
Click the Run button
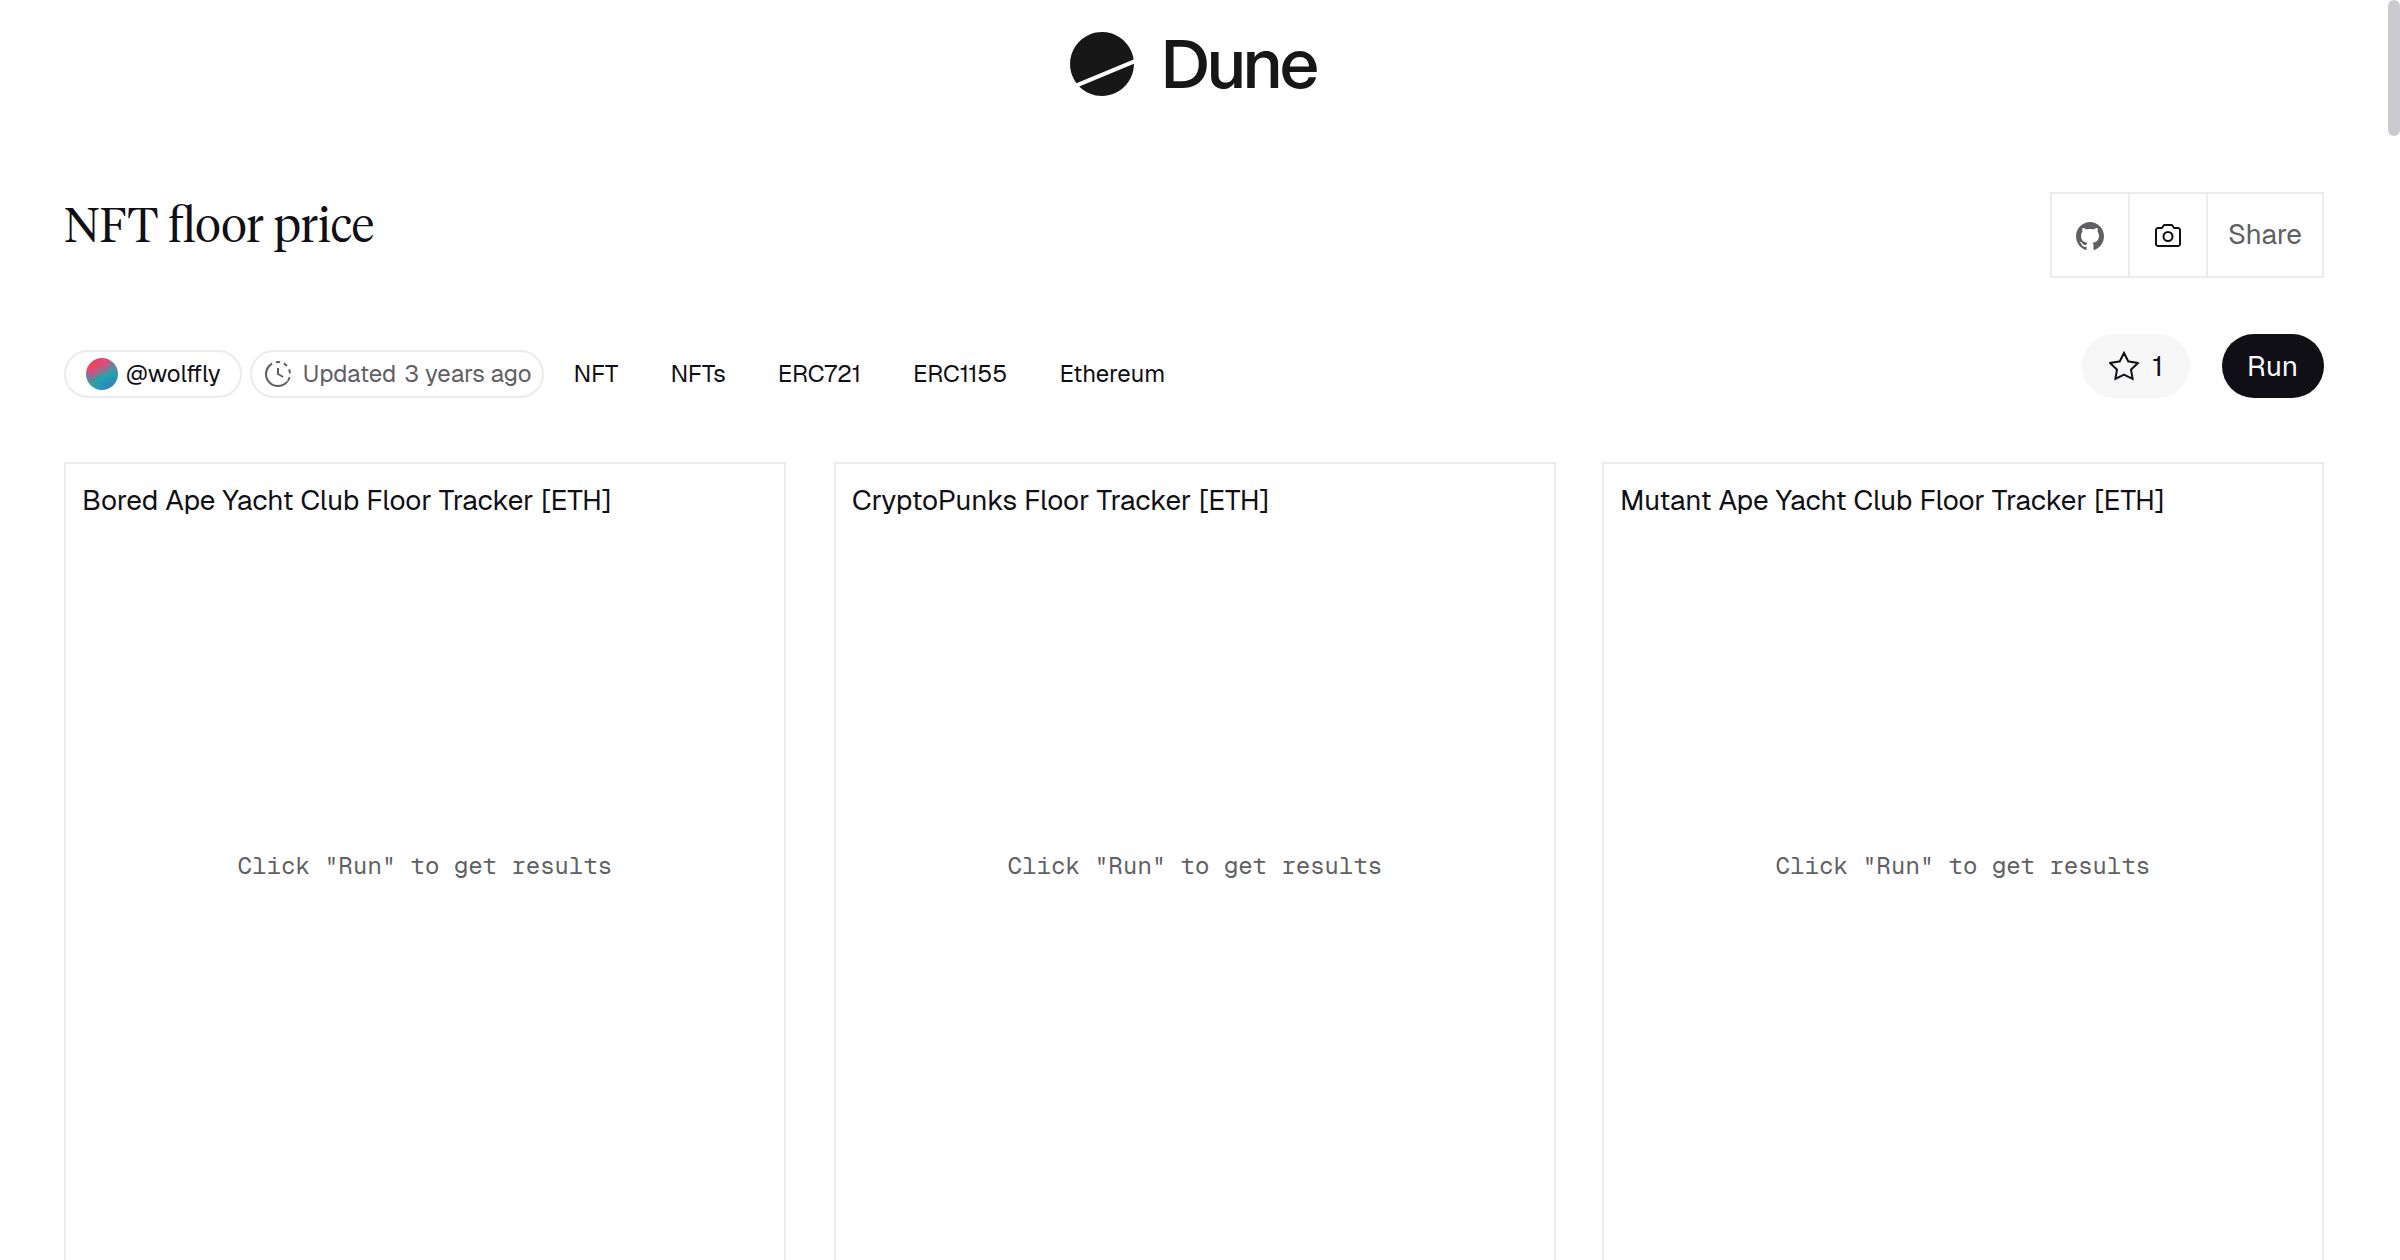pyautogui.click(x=2272, y=366)
